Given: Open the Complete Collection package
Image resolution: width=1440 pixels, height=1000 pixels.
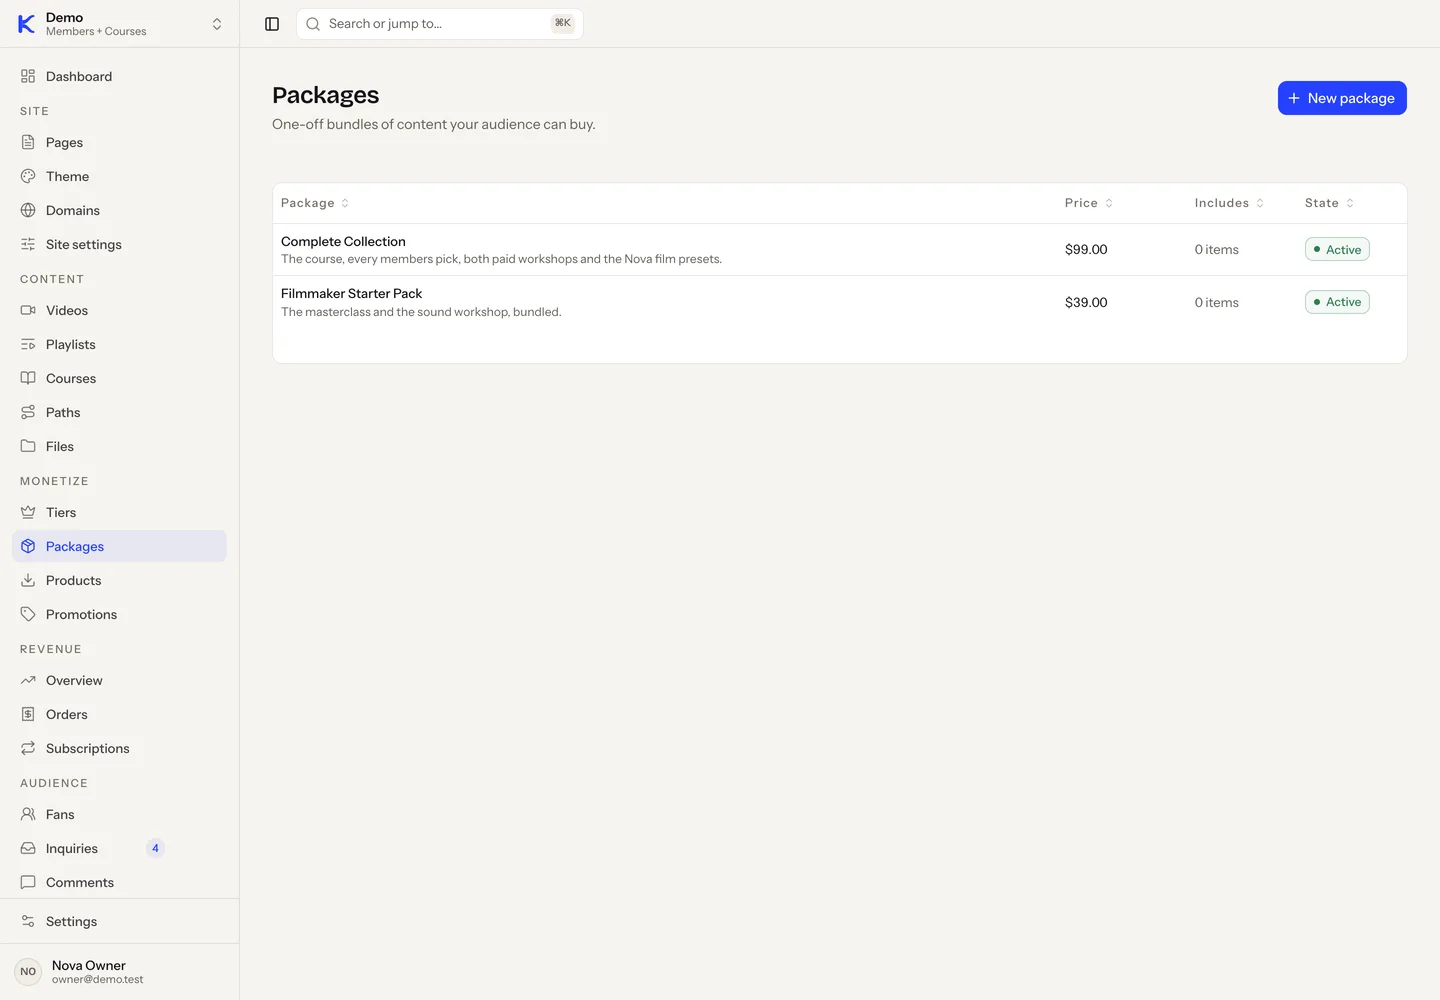Looking at the screenshot, I should [x=343, y=241].
